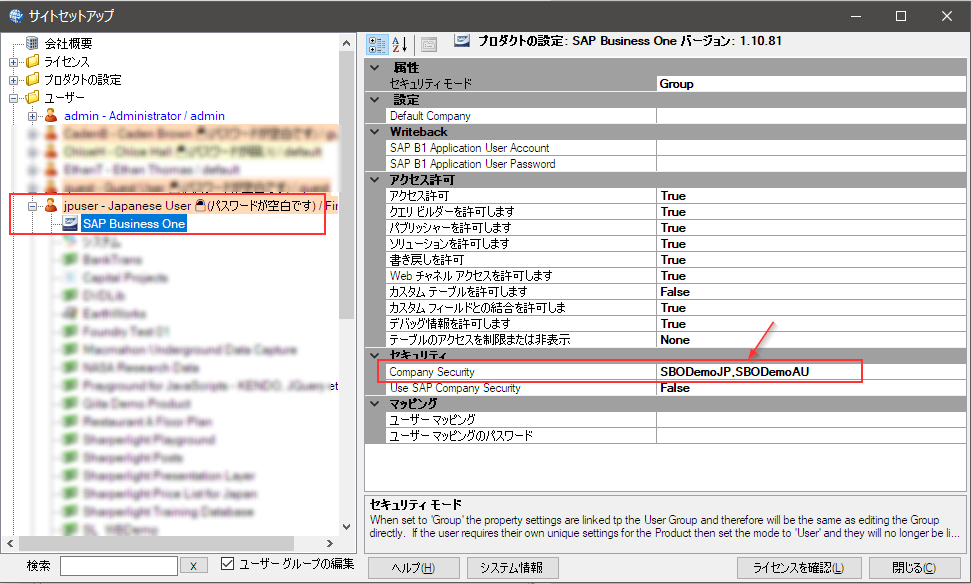This screenshot has width=971, height=584.
Task: Collapse the ユーザー tree node
Action: [x=13, y=98]
